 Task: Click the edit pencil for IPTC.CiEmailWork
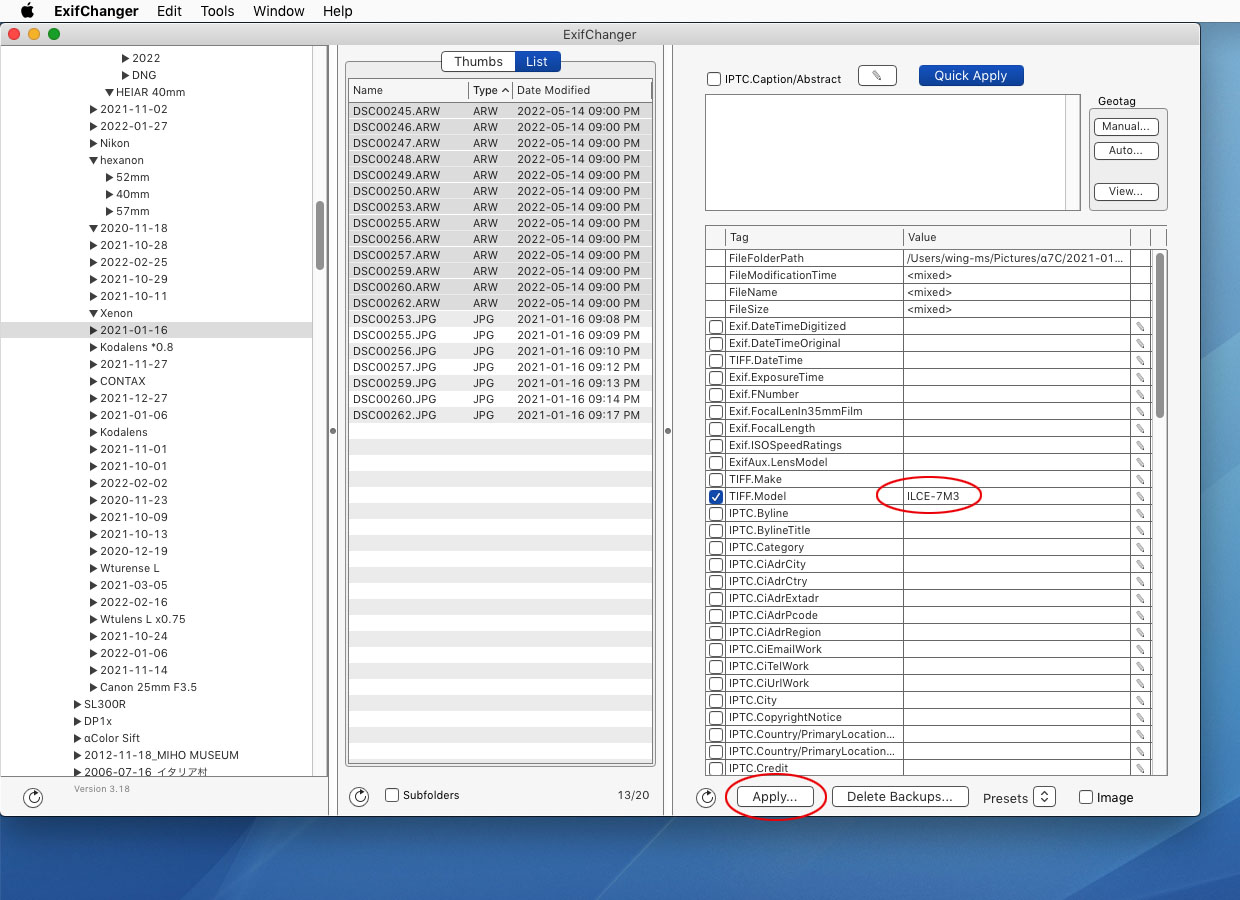tap(1140, 650)
